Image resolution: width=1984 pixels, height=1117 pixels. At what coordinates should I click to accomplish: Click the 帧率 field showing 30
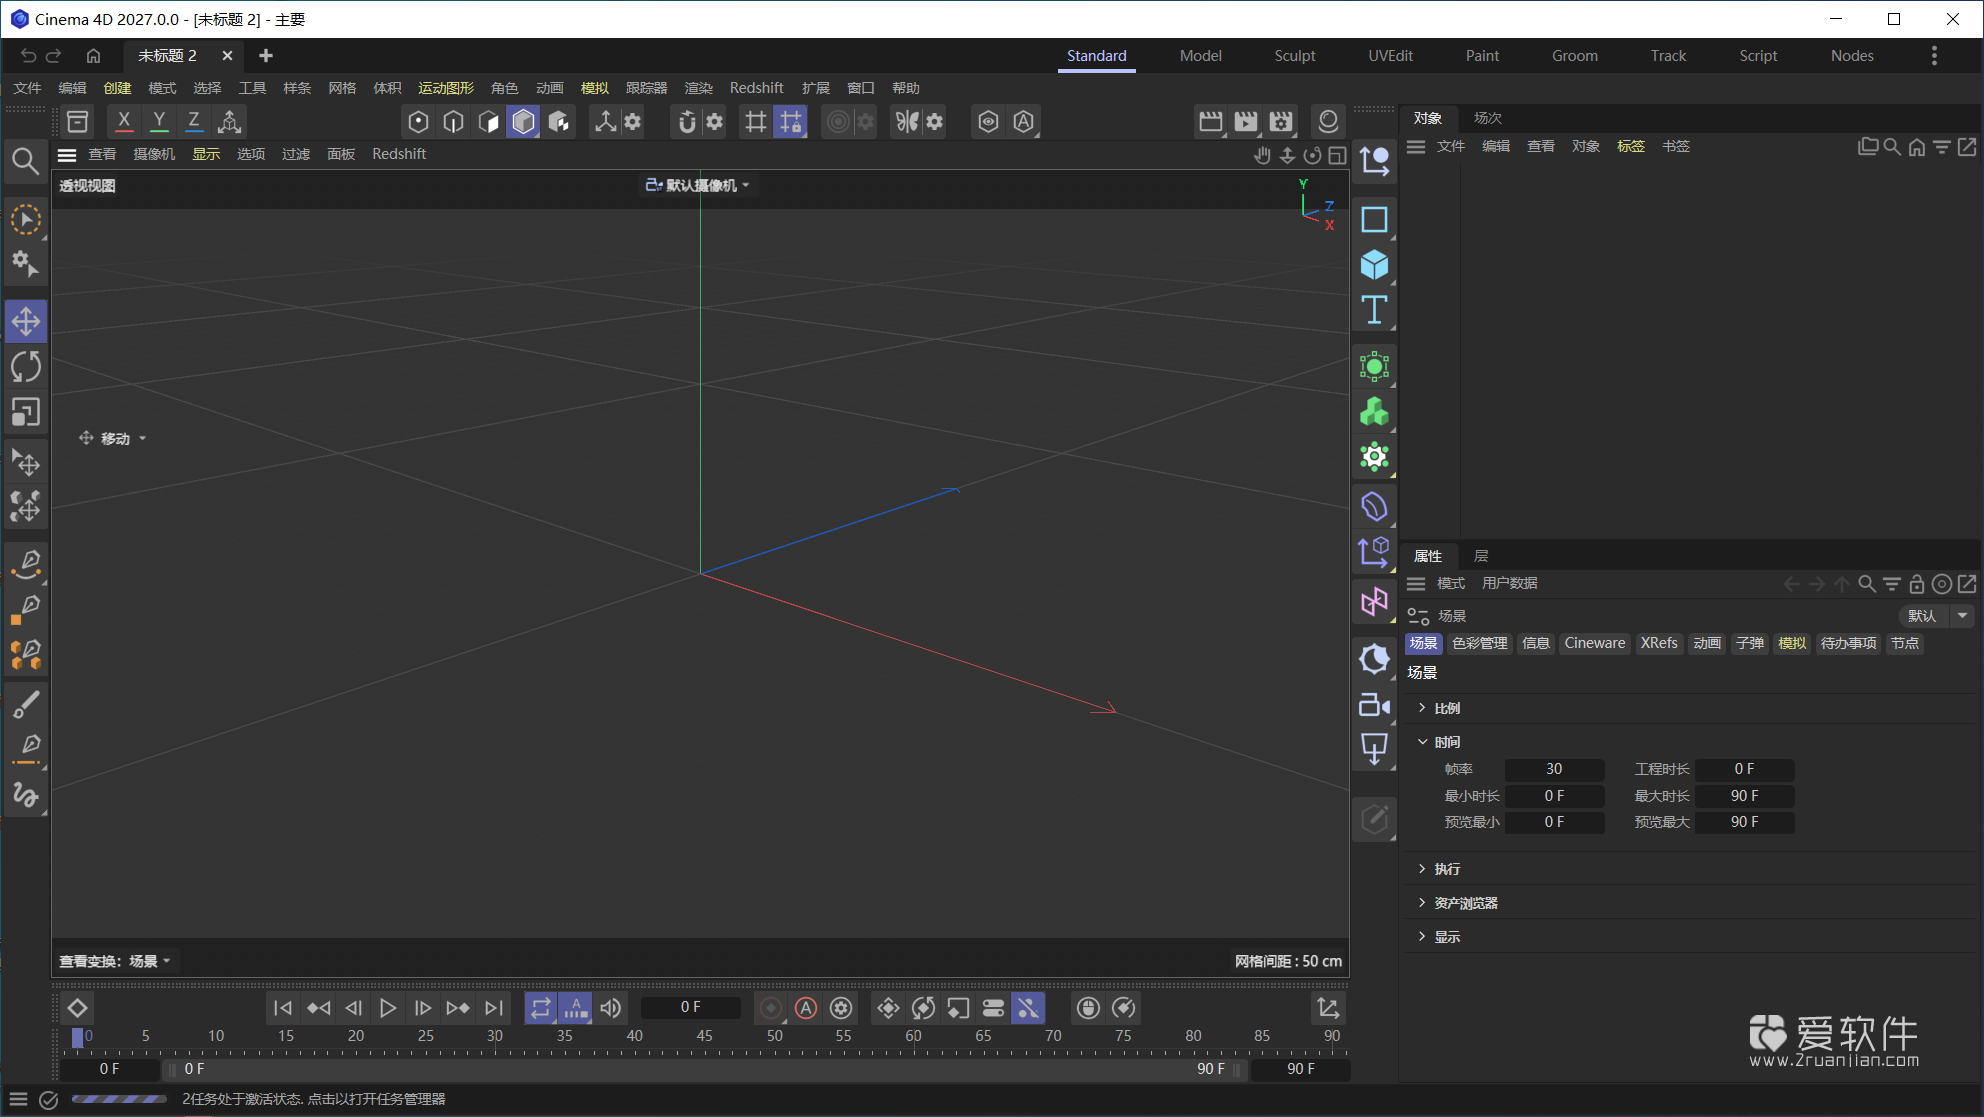[x=1554, y=769]
